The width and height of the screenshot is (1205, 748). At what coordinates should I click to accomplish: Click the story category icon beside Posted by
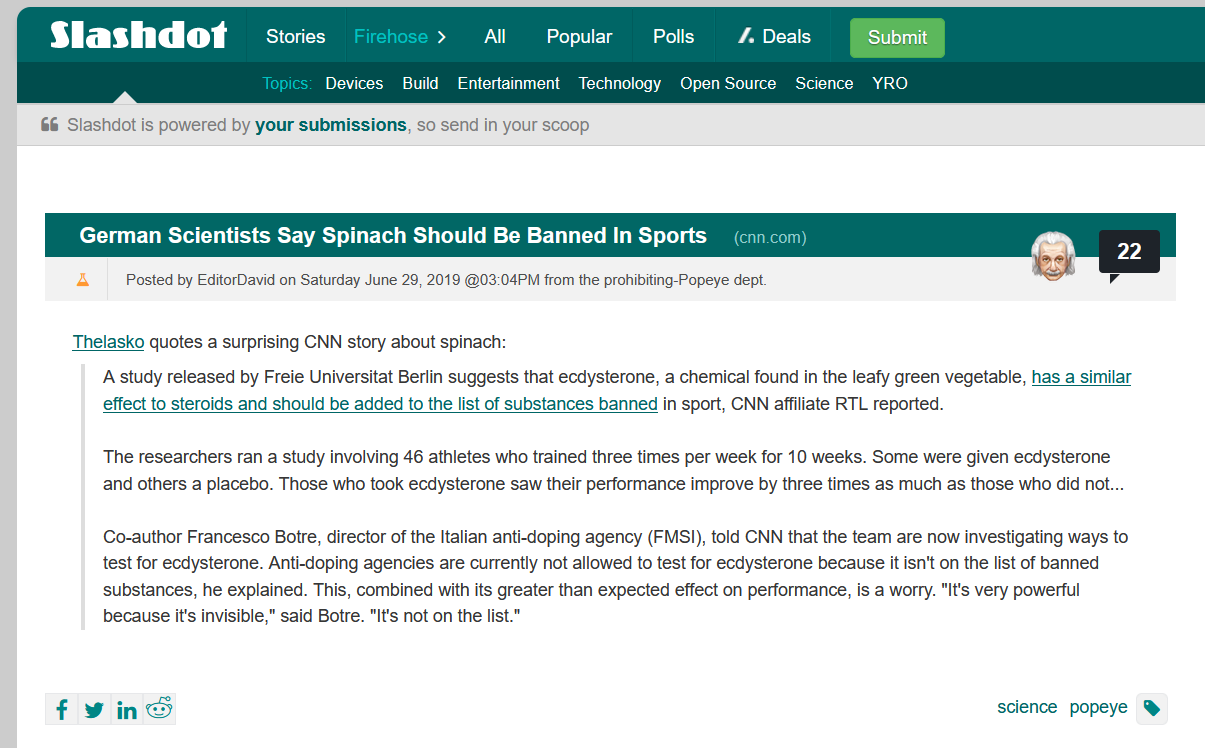tap(81, 280)
